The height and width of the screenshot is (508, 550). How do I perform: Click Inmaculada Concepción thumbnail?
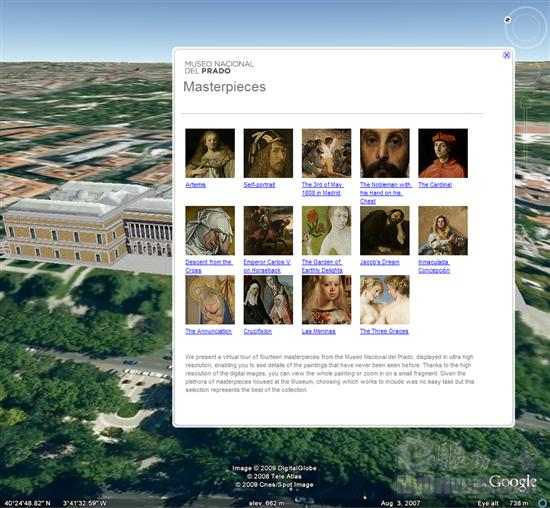pos(443,230)
